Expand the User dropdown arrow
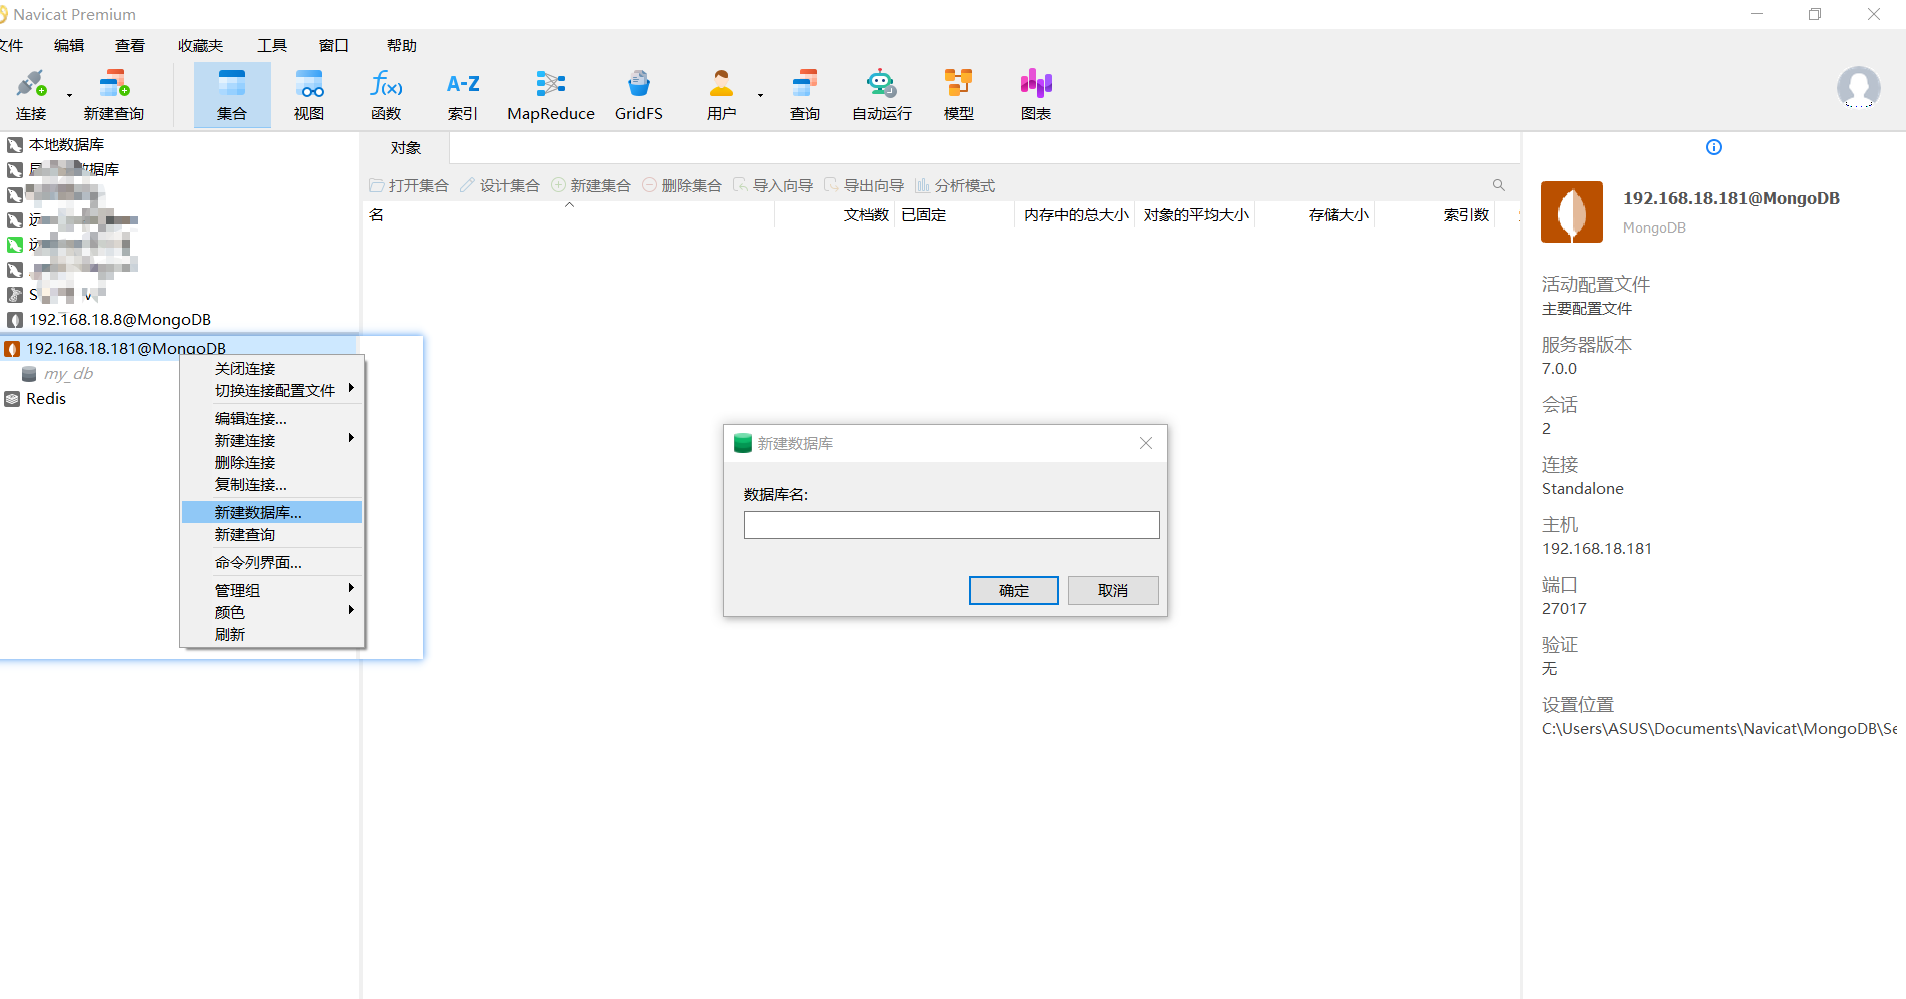 point(760,96)
